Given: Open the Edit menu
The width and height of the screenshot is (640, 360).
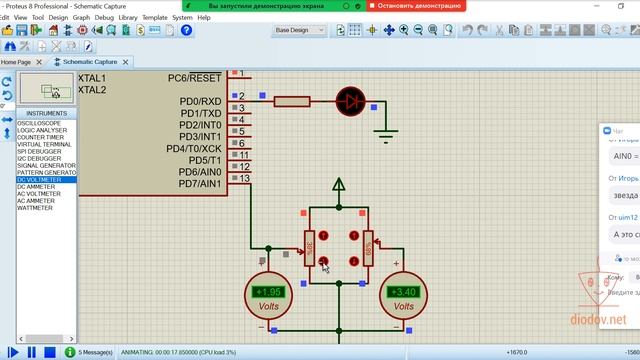Looking at the screenshot, I should coord(4,18).
